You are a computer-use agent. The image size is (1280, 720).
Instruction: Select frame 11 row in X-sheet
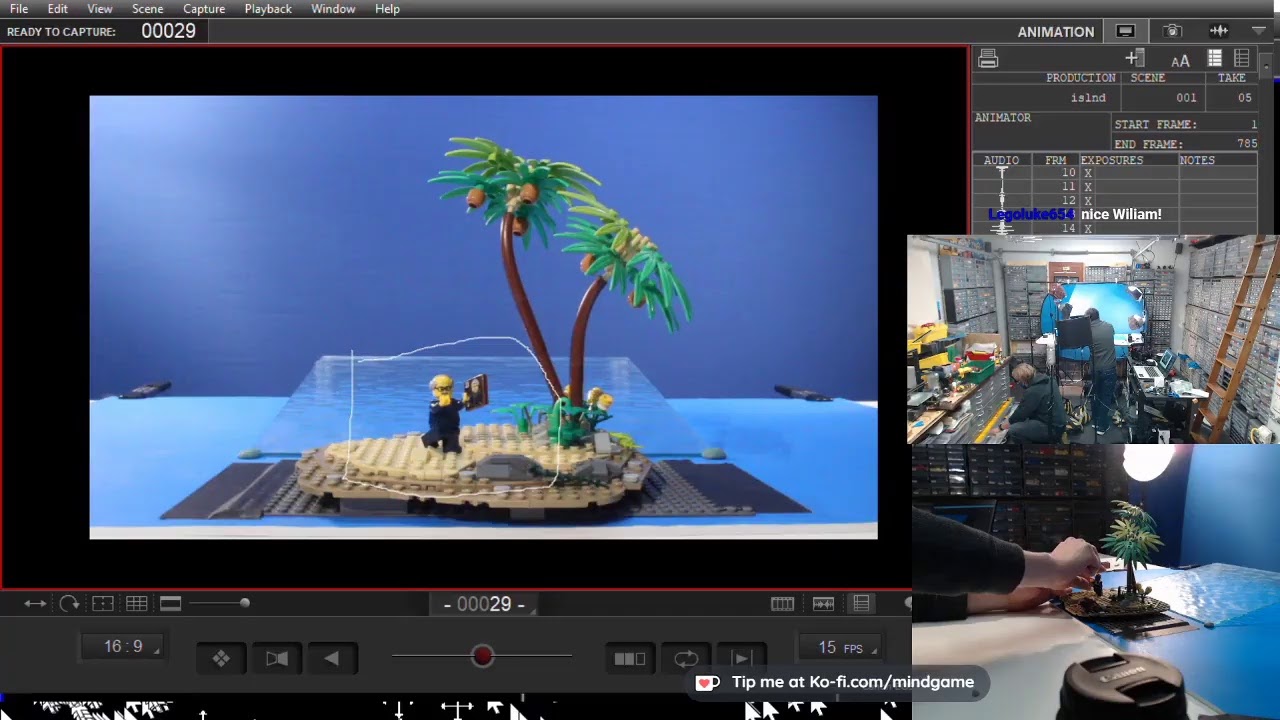(x=1116, y=187)
